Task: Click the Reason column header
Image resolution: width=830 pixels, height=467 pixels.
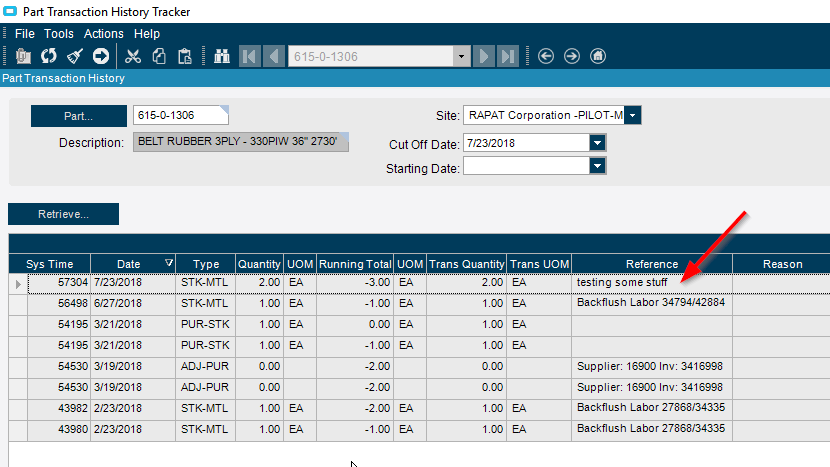Action: tap(782, 264)
